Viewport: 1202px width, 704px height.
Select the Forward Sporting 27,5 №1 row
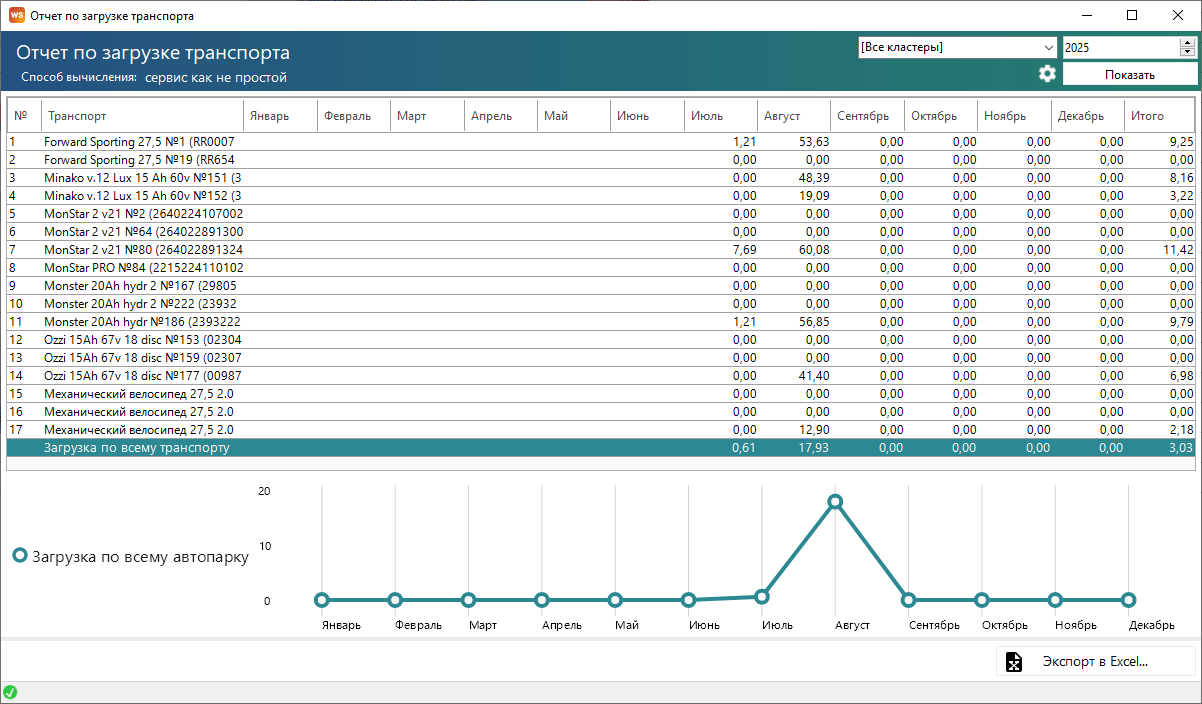(x=139, y=142)
